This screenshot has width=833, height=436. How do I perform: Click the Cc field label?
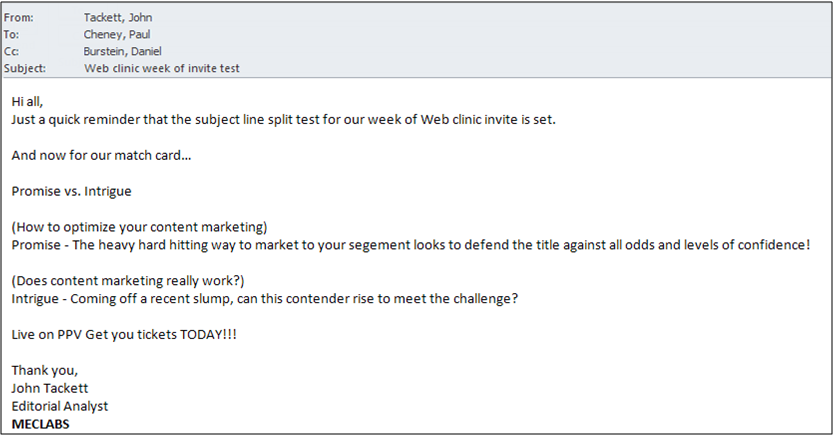coord(12,51)
